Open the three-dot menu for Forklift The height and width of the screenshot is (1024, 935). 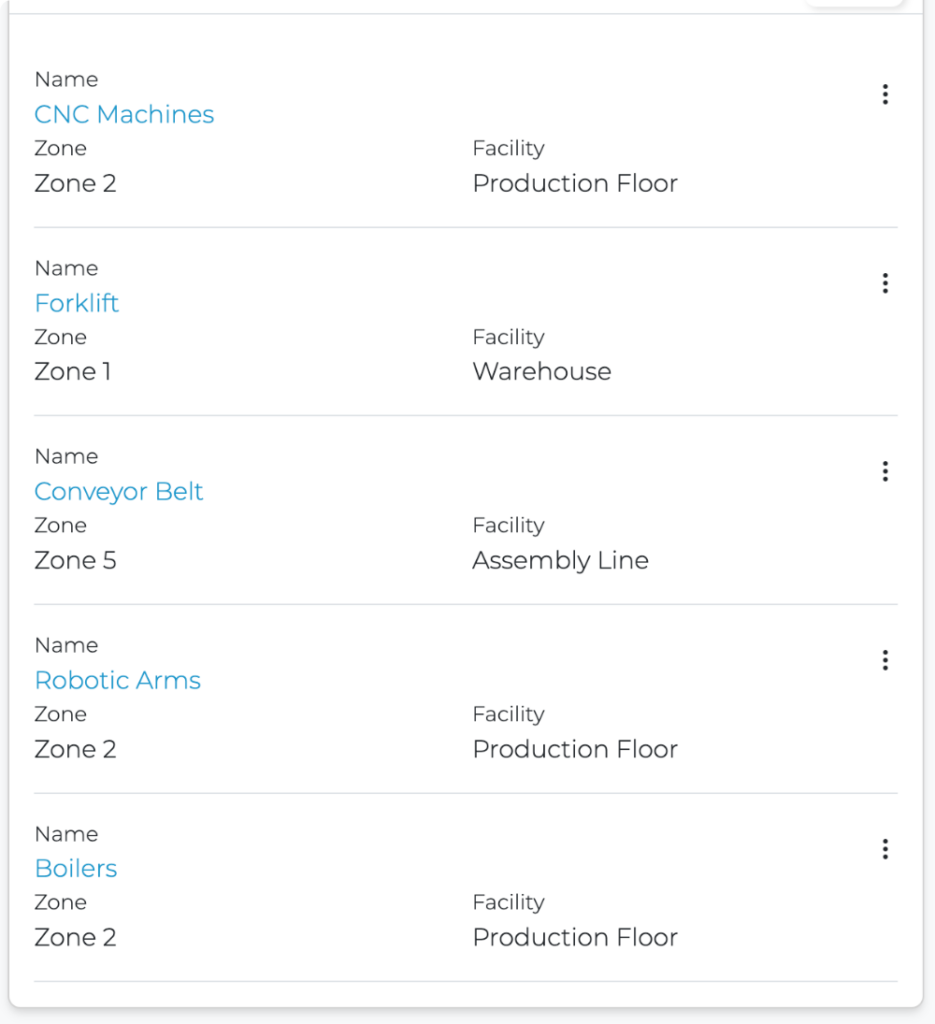pos(885,284)
